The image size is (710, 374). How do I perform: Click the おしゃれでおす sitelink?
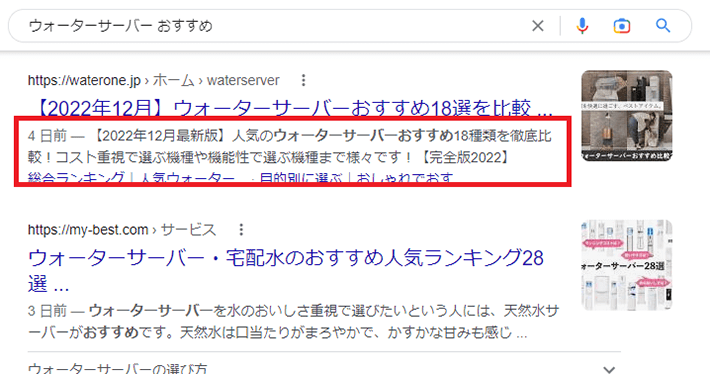click(x=405, y=177)
